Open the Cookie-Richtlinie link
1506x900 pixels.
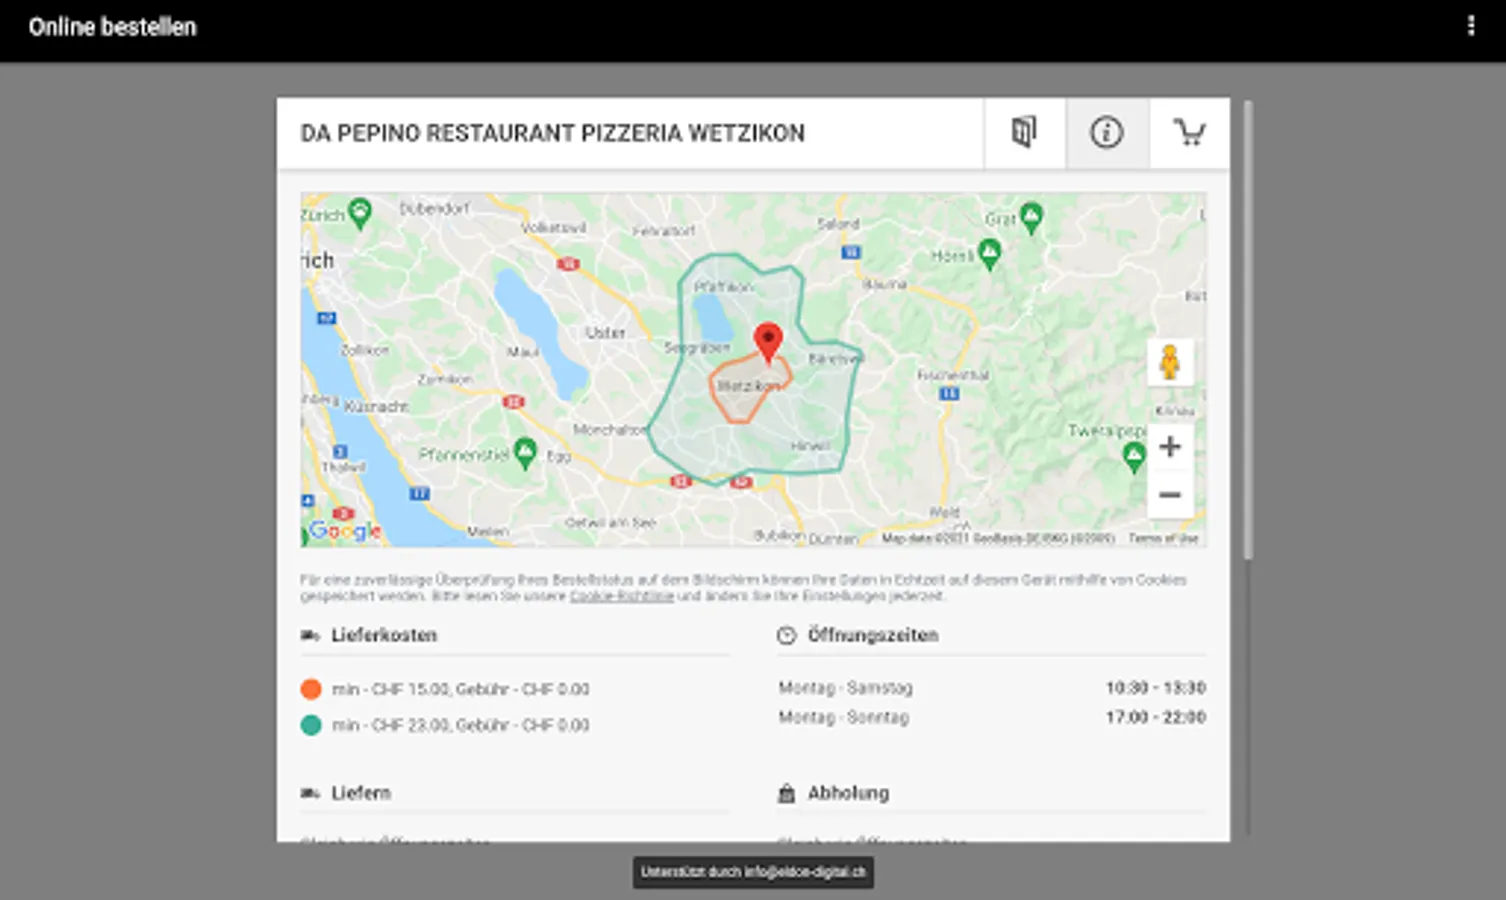click(x=621, y=596)
